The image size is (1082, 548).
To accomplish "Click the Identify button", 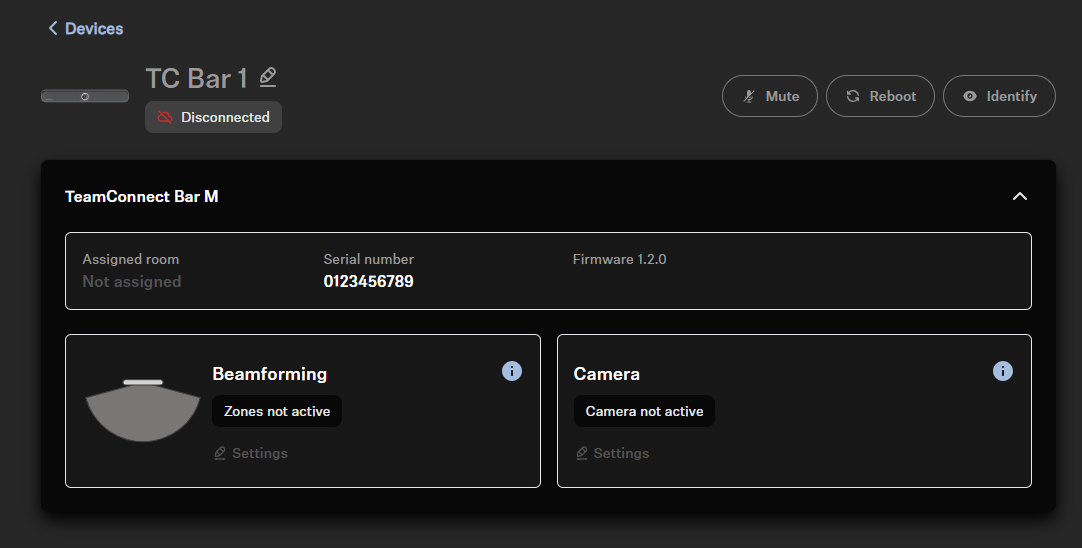I will (999, 96).
